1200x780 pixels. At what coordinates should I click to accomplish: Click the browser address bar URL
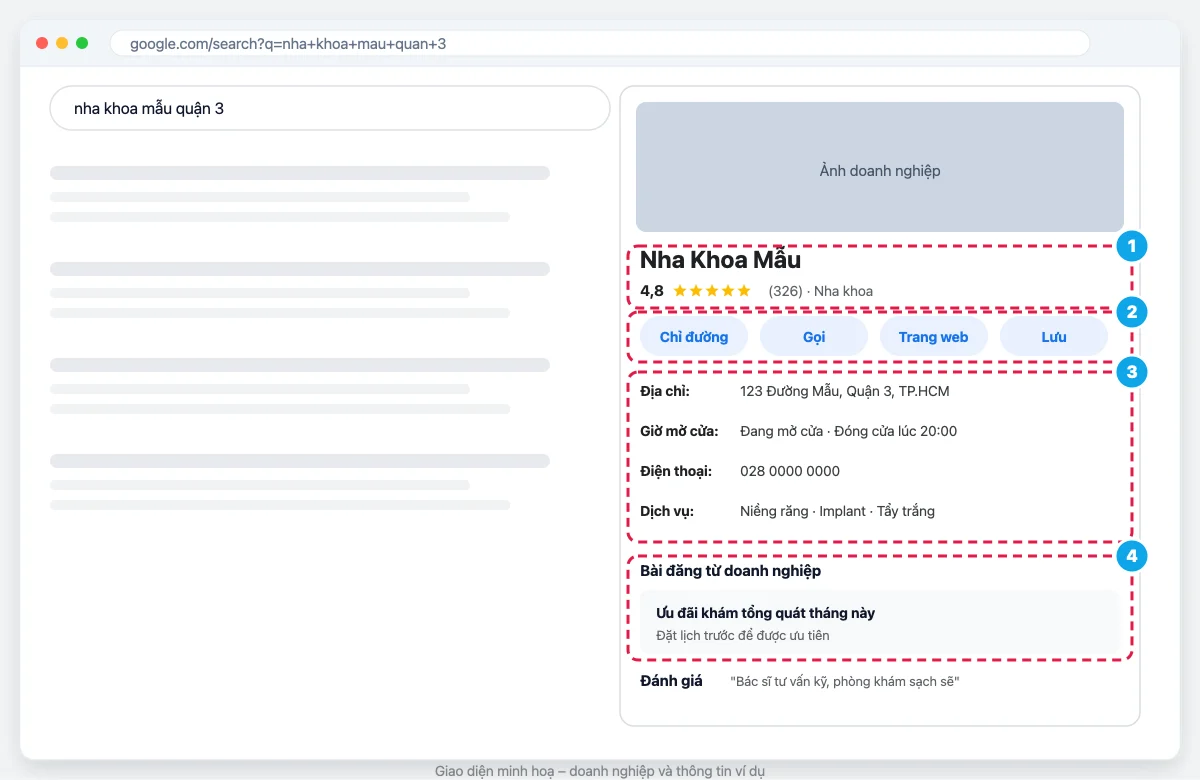coord(600,44)
